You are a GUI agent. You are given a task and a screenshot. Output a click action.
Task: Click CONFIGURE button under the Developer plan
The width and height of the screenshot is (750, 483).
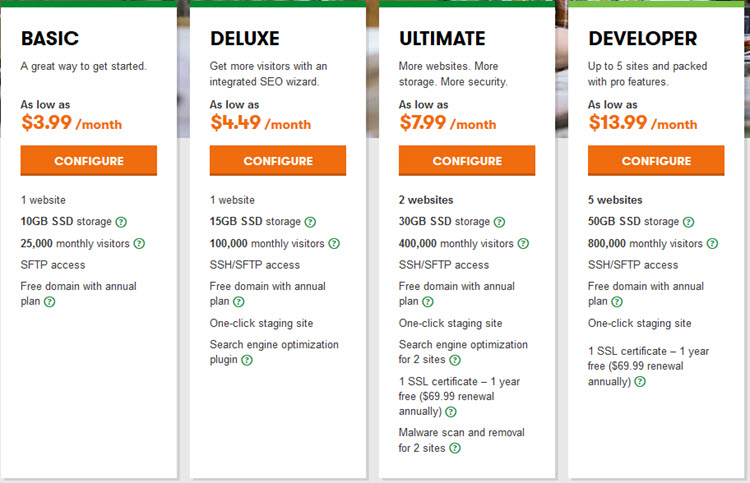coord(656,161)
